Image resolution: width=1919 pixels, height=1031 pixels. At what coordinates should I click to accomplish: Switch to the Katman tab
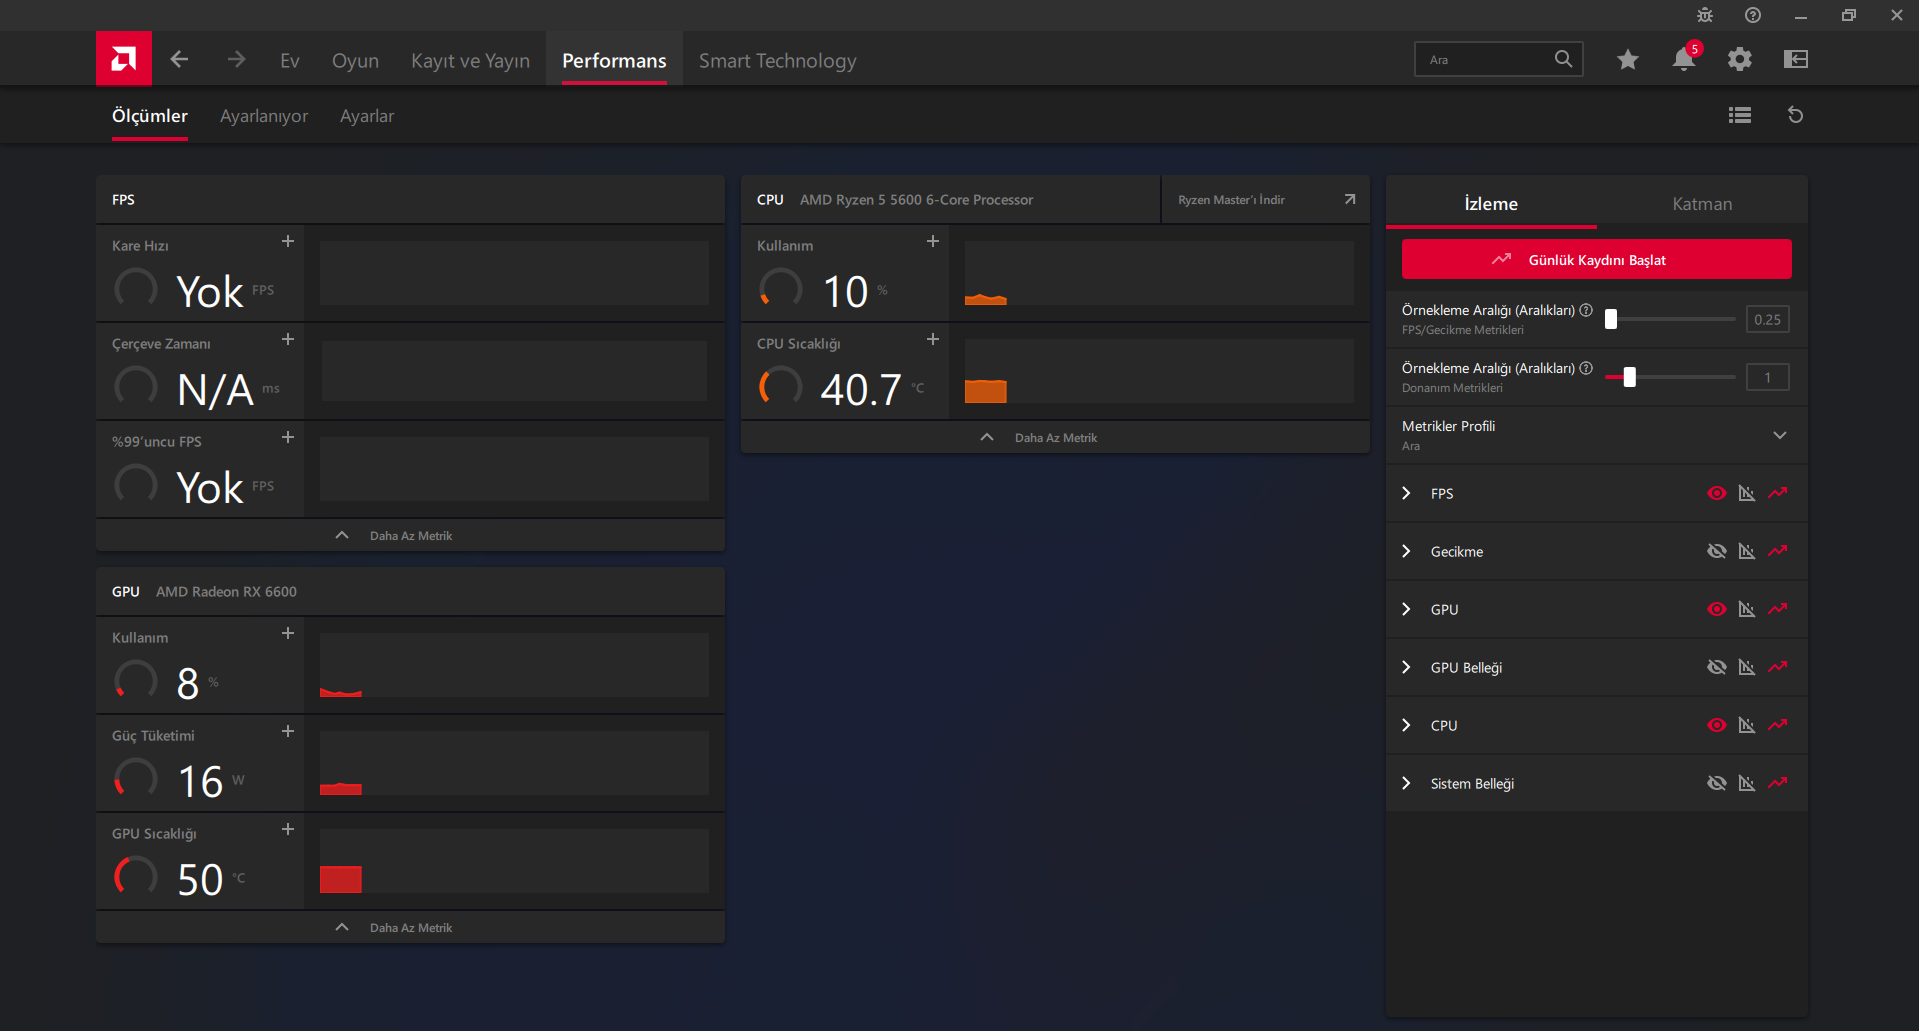(1702, 203)
